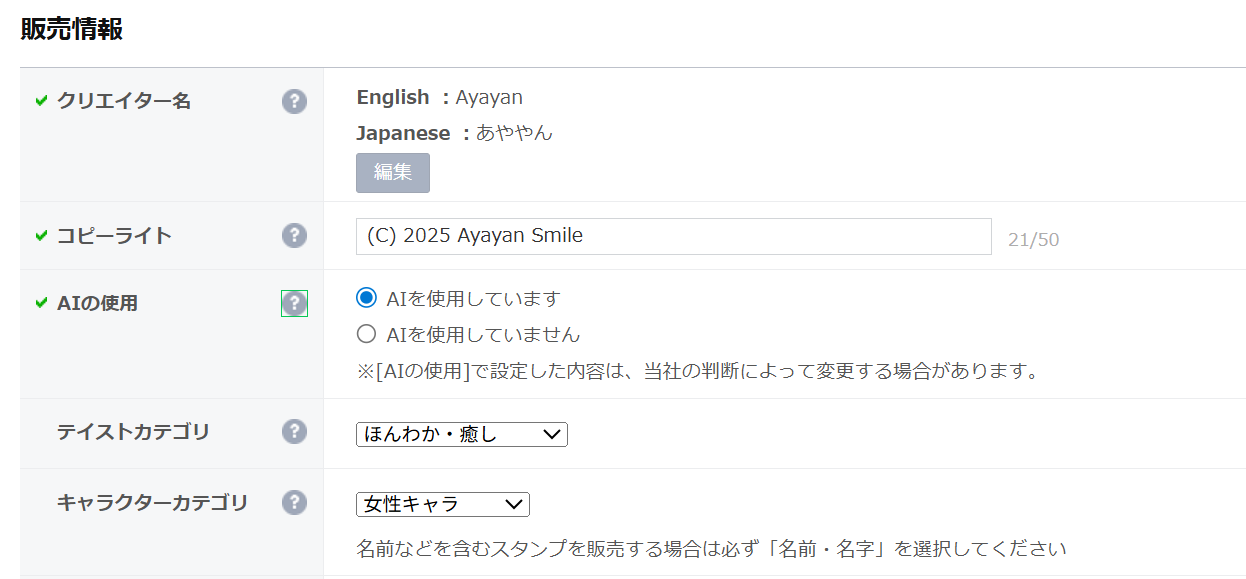Screen dimensions: 1246x579
Task: Select the AIを使用しています radio button
Action: [x=367, y=298]
